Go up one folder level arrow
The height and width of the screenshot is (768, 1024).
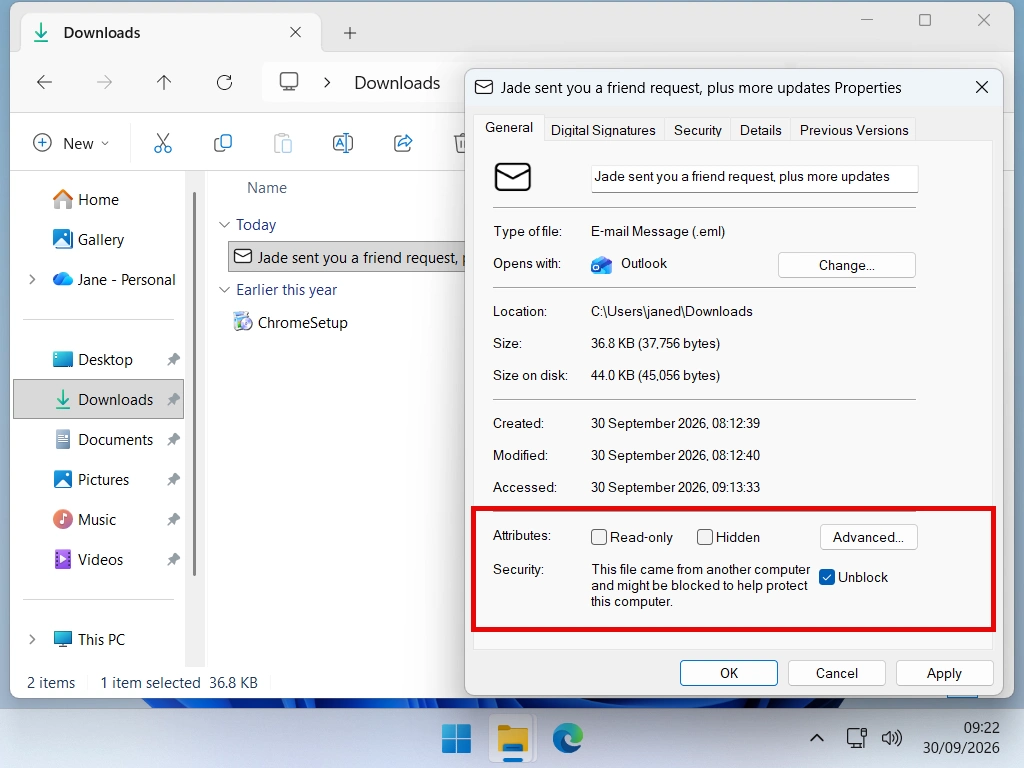pyautogui.click(x=164, y=82)
